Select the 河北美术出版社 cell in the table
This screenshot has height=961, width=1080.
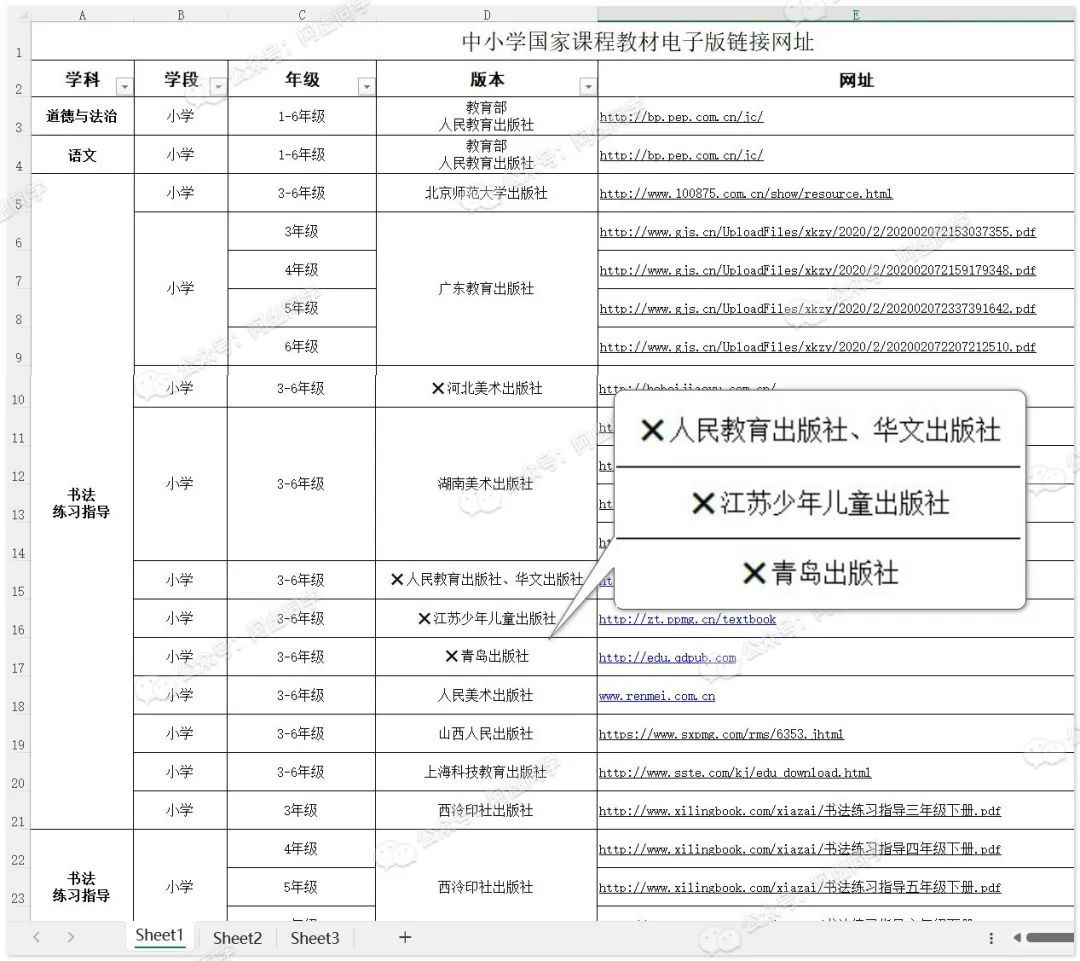[486, 388]
